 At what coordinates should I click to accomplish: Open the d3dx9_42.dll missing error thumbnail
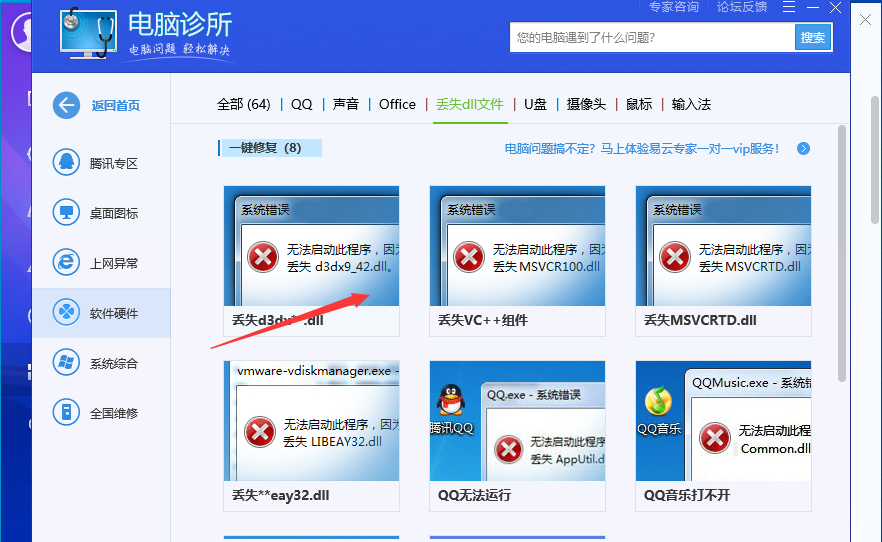[312, 246]
